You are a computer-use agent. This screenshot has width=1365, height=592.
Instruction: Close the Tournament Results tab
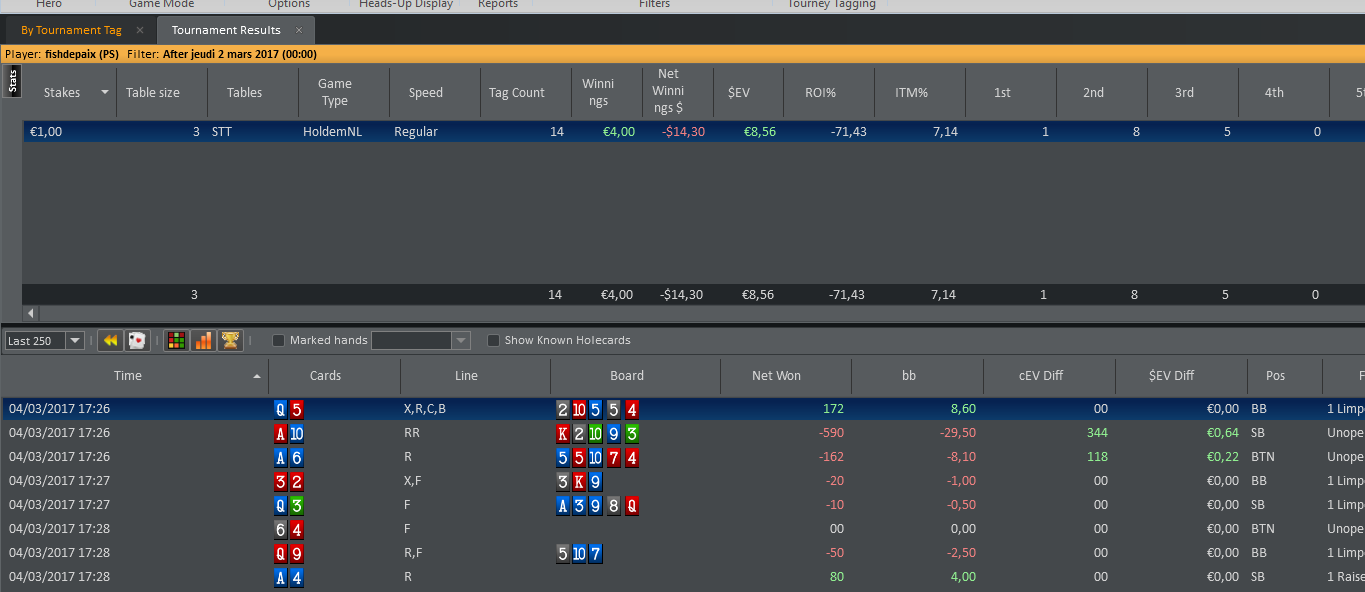(299, 30)
